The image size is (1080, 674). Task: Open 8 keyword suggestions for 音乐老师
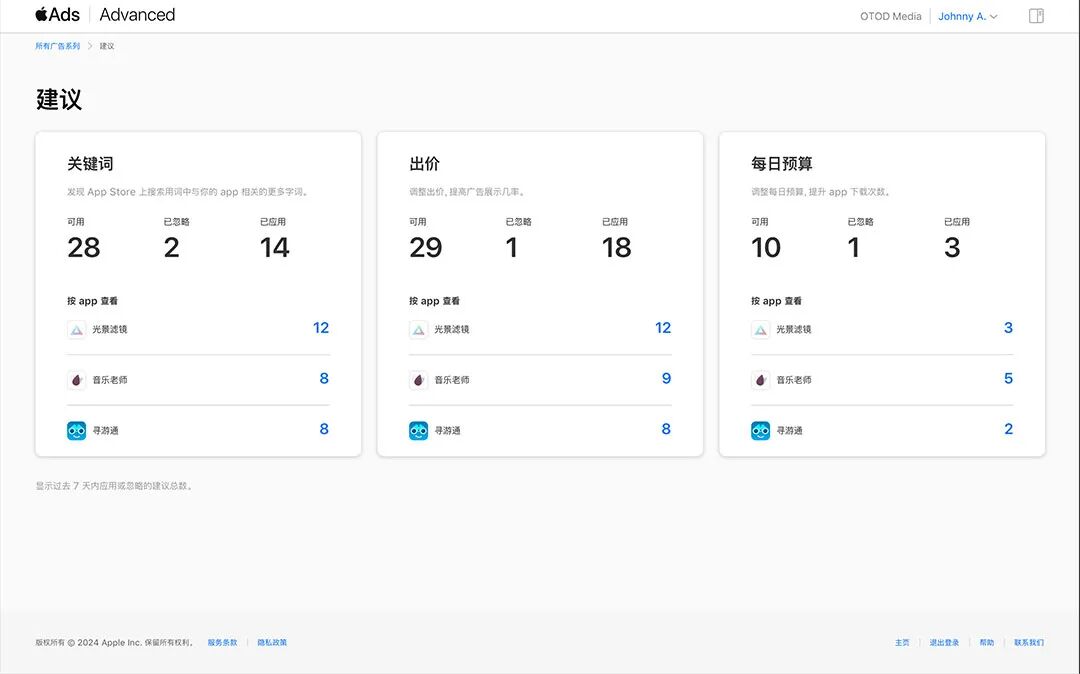tap(324, 378)
